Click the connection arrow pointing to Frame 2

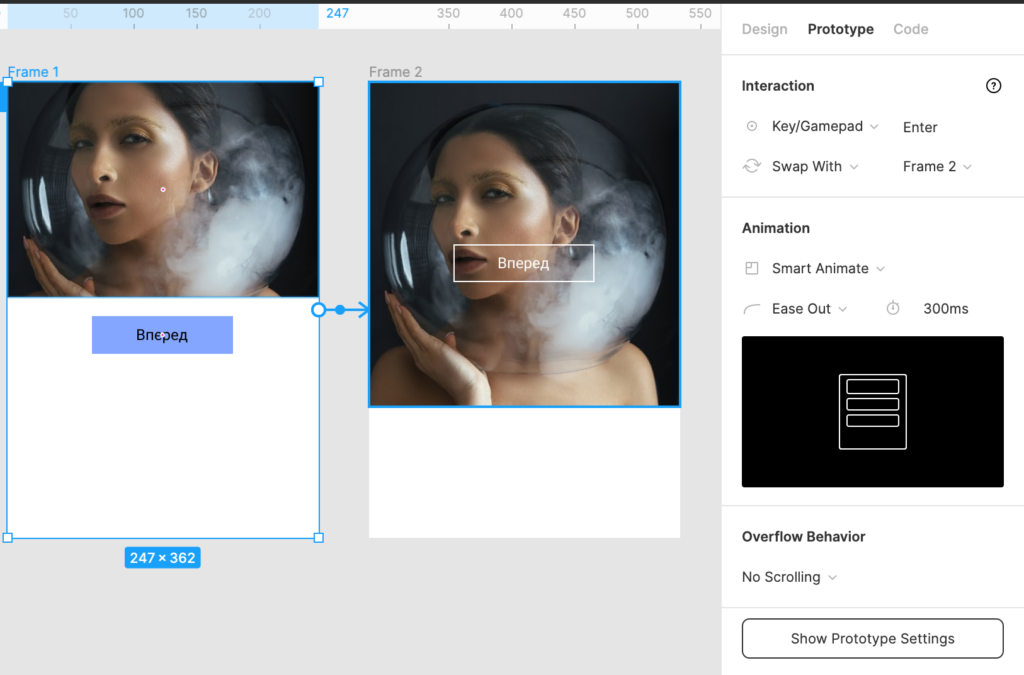point(360,310)
